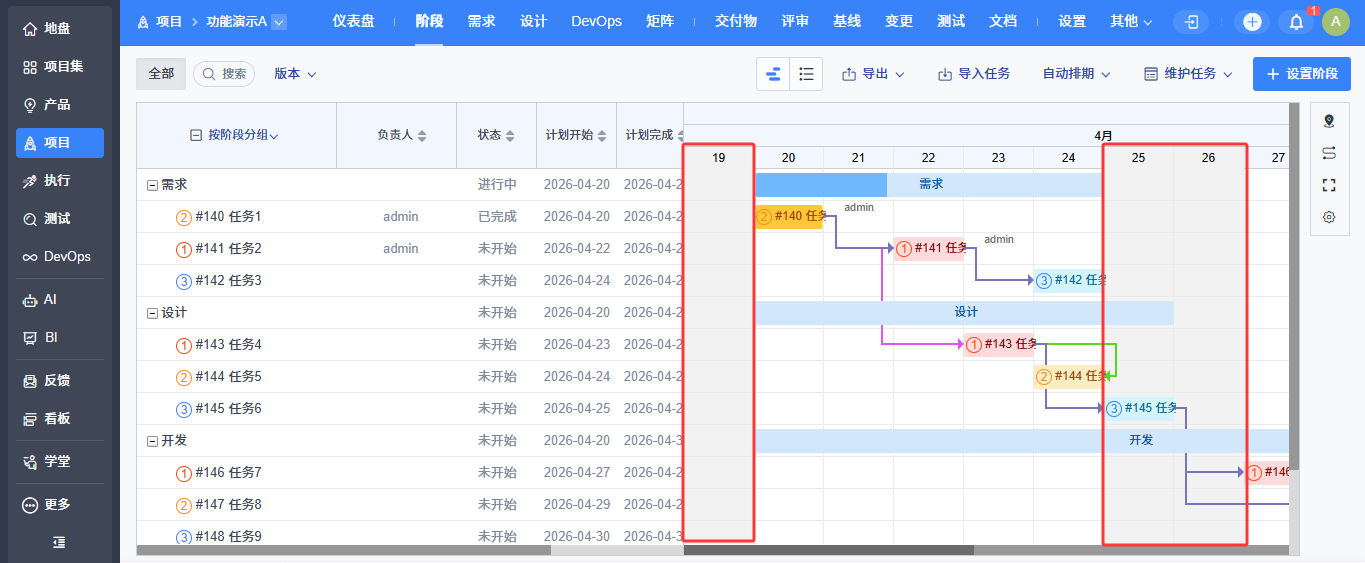
Task: Open the 导出 dropdown
Action: pyautogui.click(x=873, y=74)
